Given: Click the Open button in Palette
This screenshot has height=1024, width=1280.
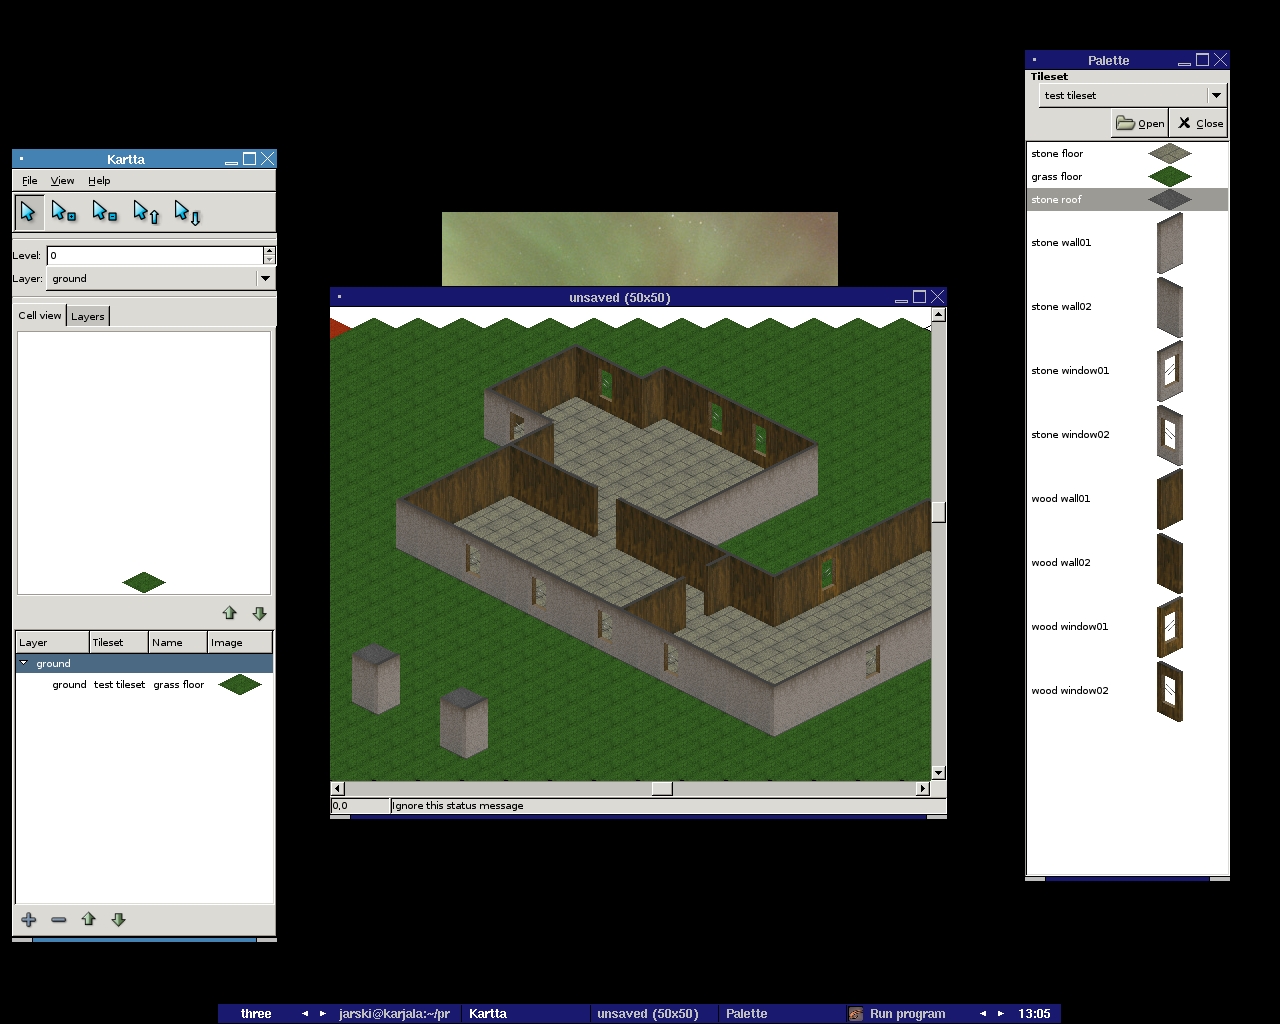Looking at the screenshot, I should coord(1140,123).
